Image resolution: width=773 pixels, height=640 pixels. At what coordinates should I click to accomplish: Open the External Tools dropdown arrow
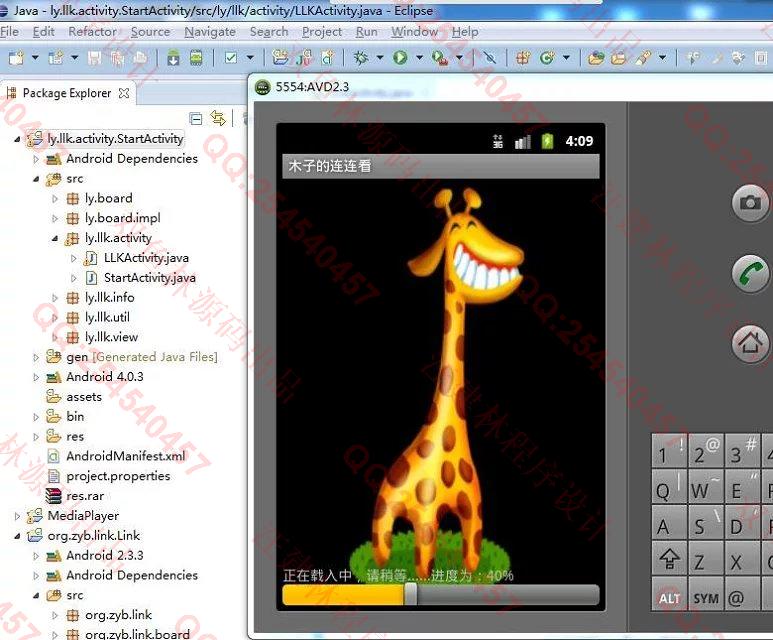[x=459, y=58]
